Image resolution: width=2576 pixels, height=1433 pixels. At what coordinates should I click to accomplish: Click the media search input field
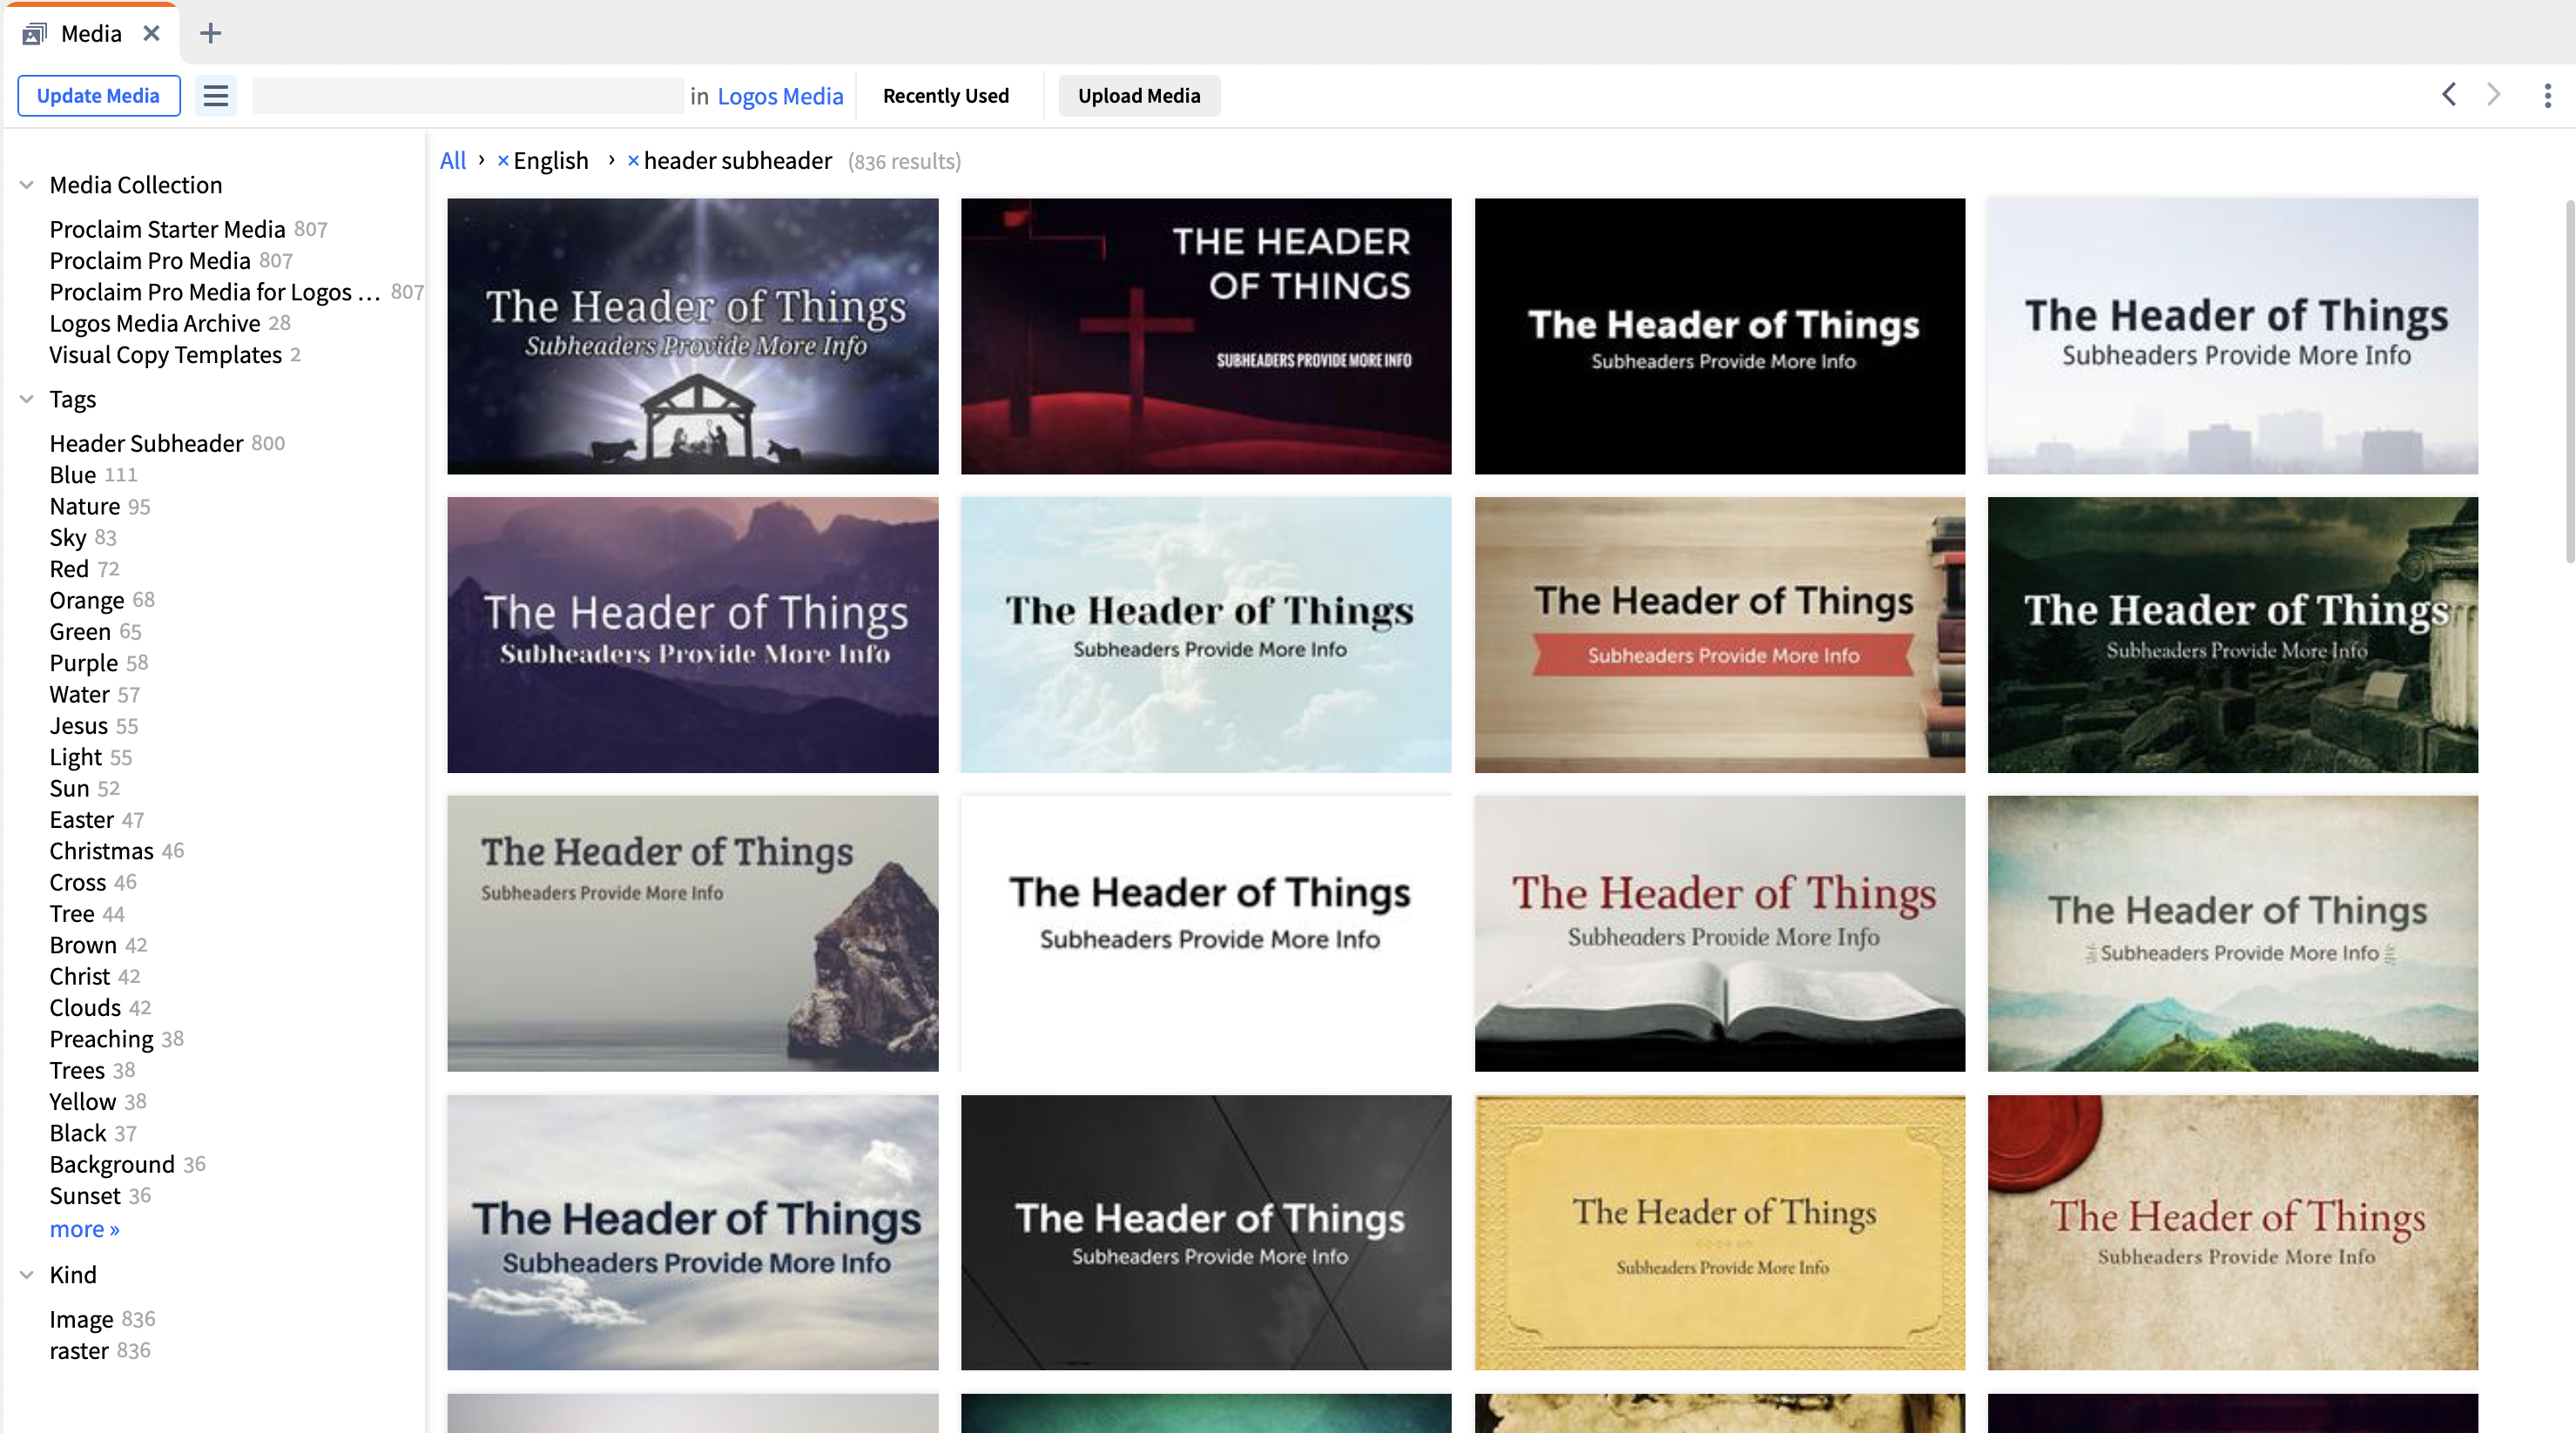coord(467,96)
